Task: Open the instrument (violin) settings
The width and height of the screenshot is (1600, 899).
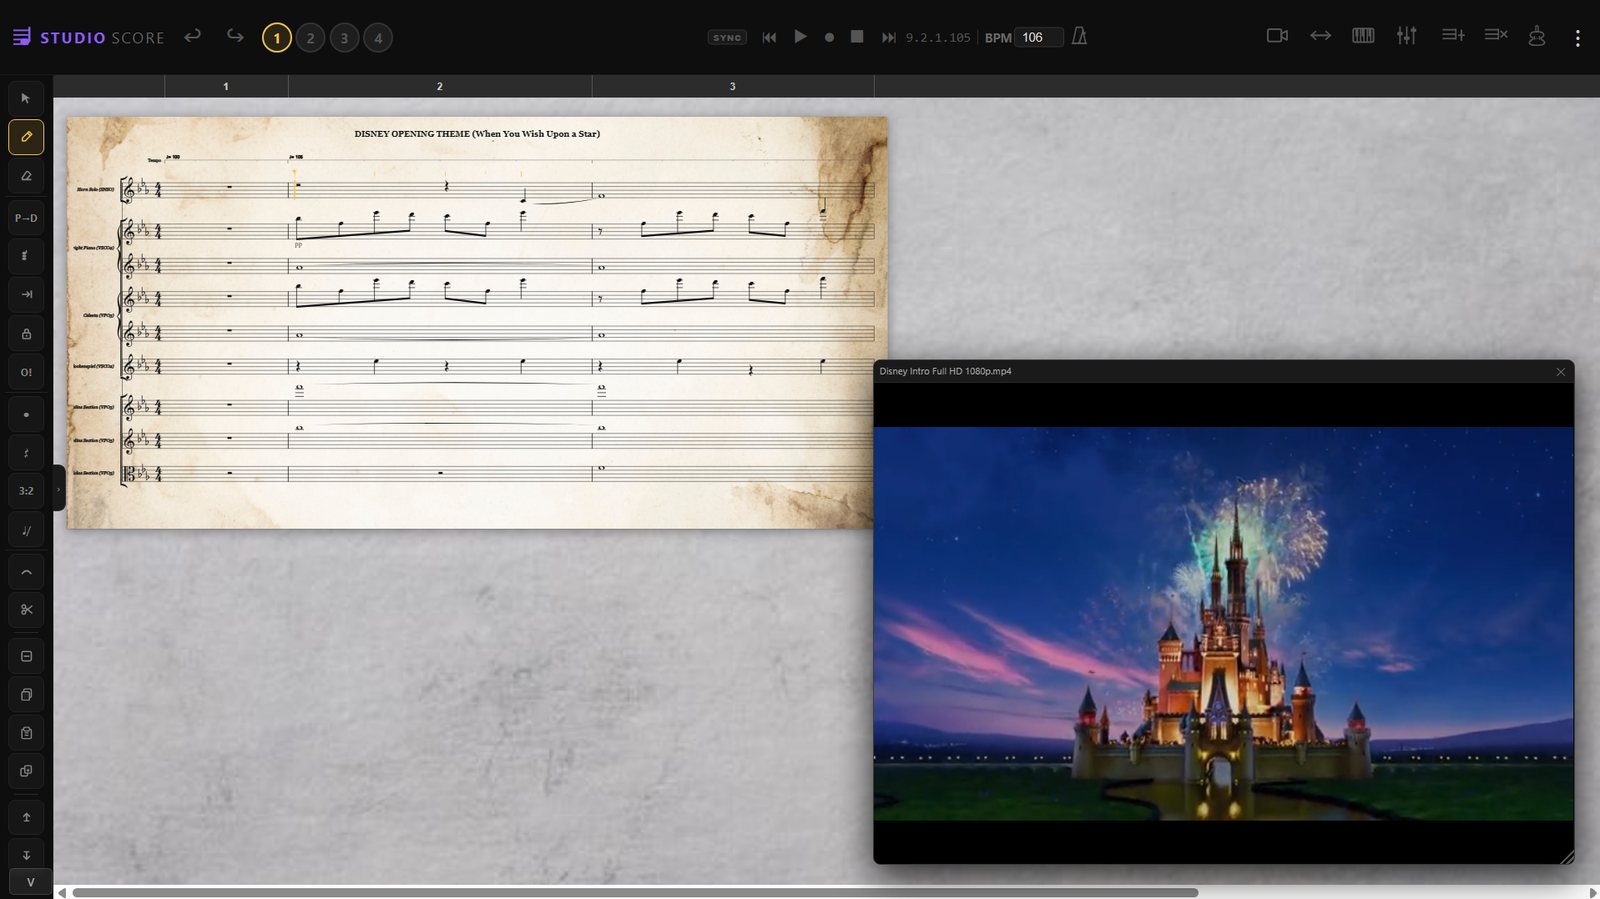Action: 1537,36
